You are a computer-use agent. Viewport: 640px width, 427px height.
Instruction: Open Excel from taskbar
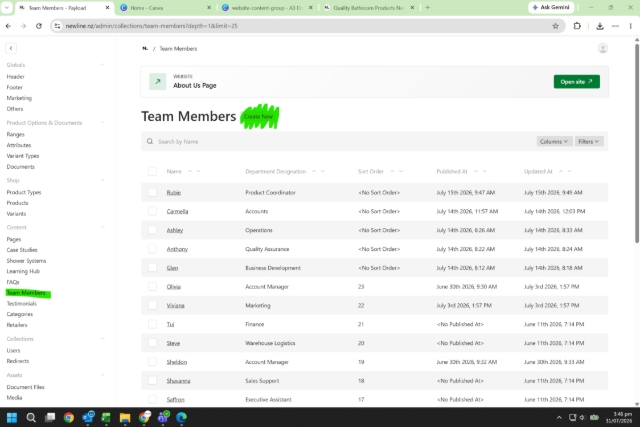106,417
